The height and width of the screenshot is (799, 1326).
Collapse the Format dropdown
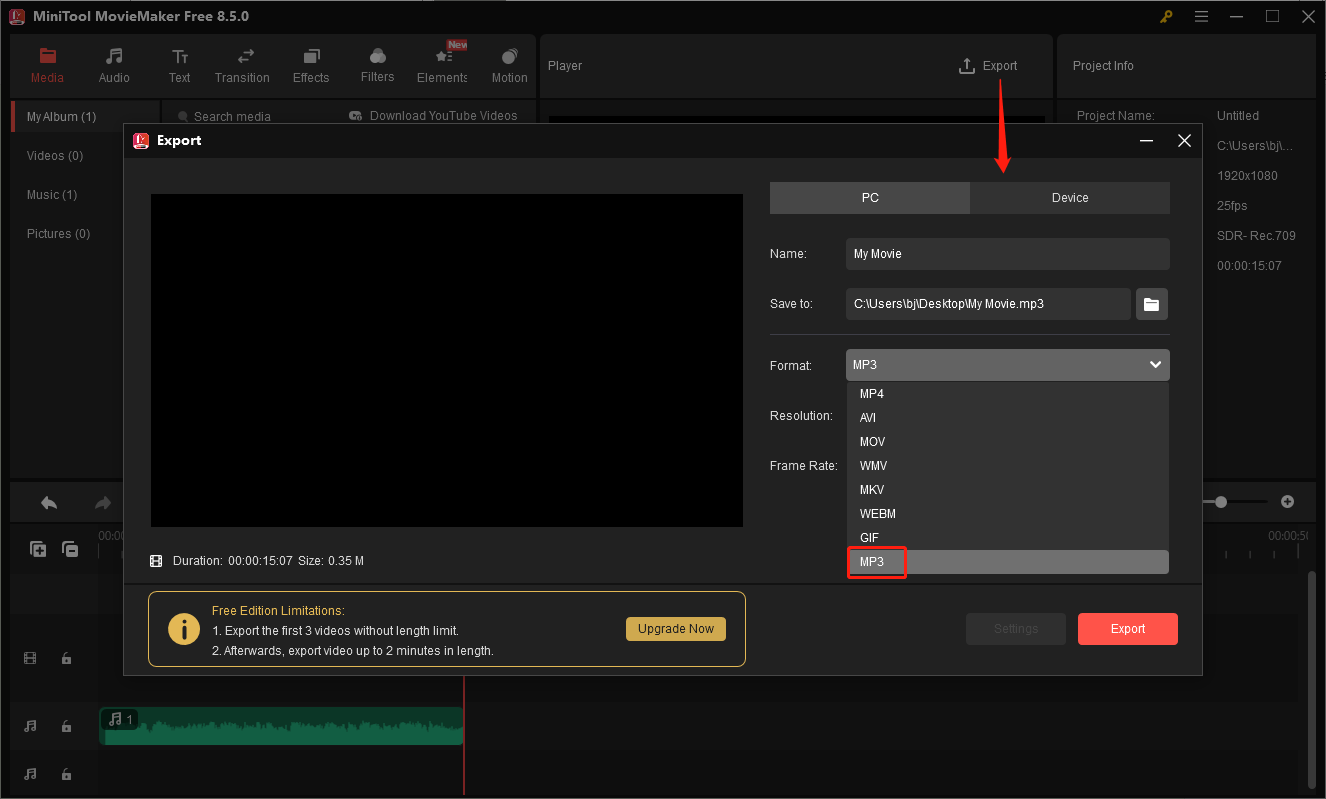coord(1155,364)
